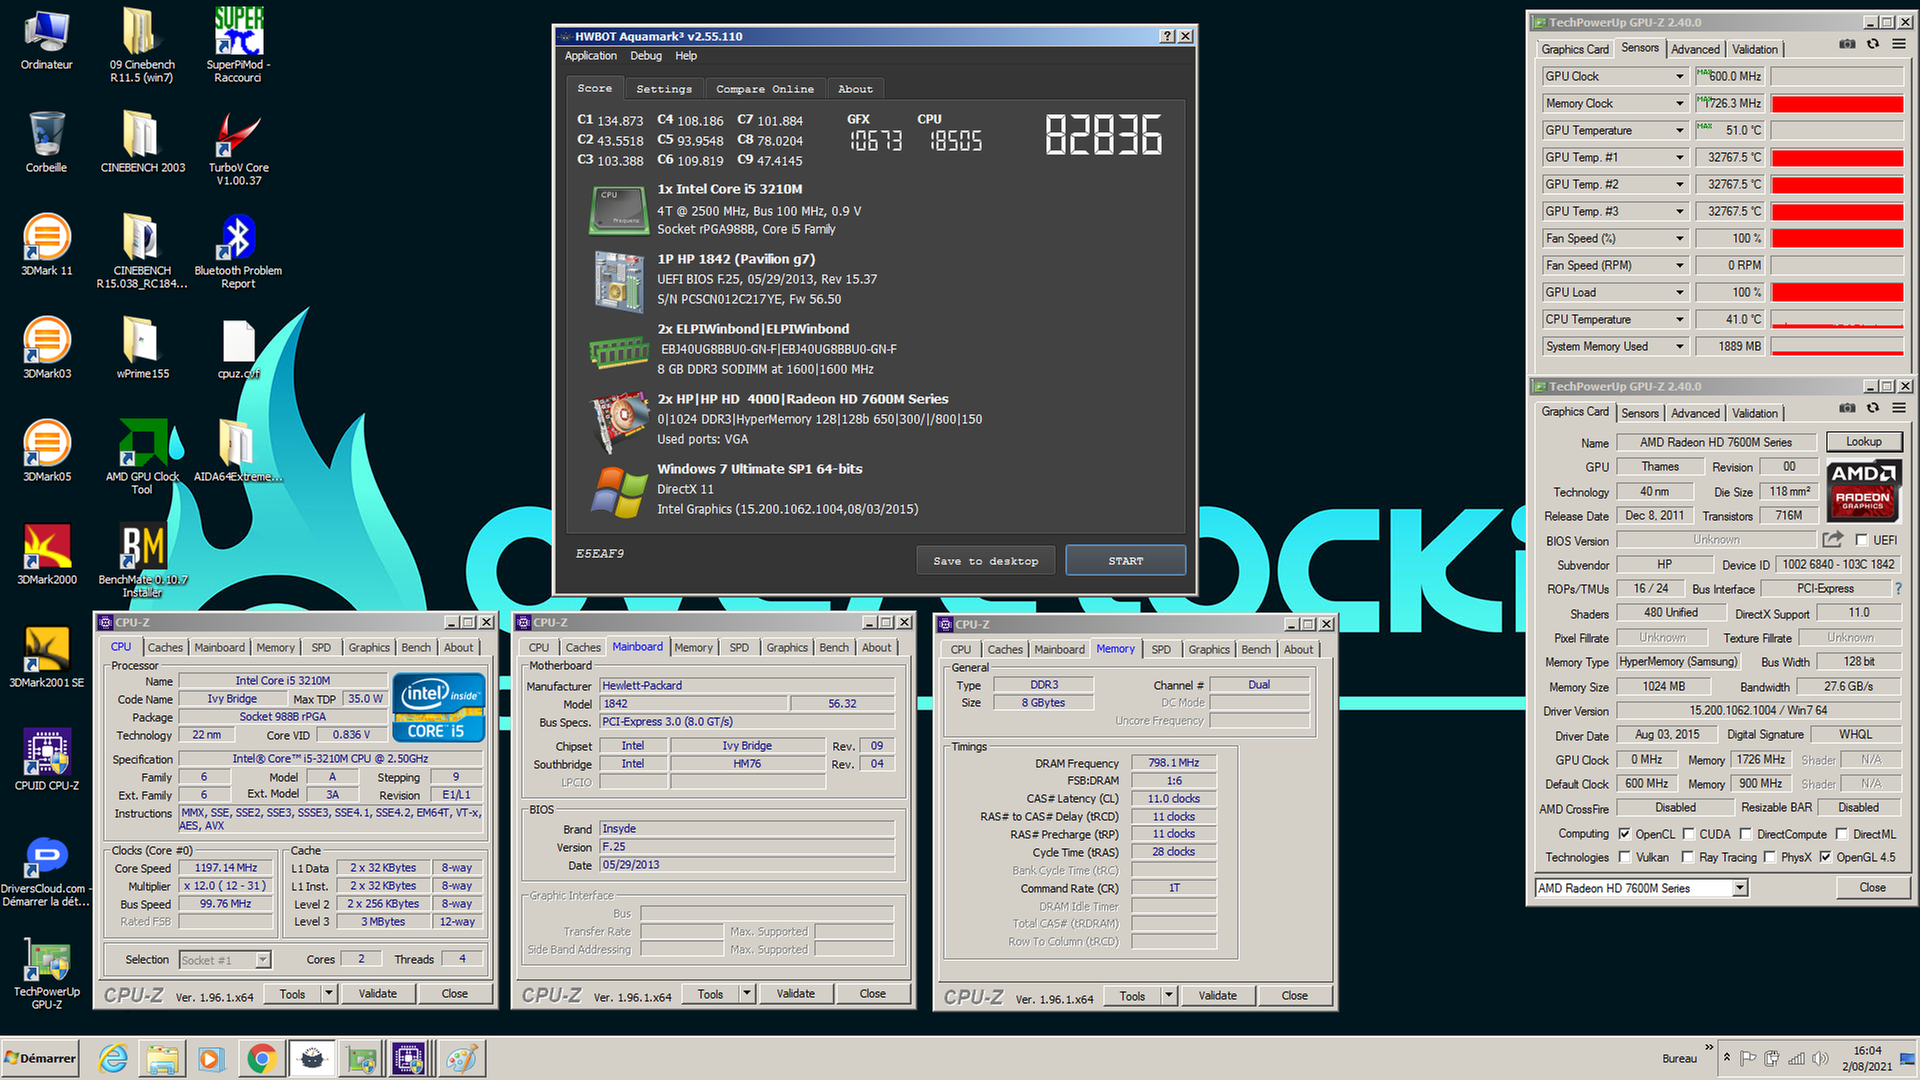
Task: Switch to the Settings tab in Aquamark
Action: (664, 89)
